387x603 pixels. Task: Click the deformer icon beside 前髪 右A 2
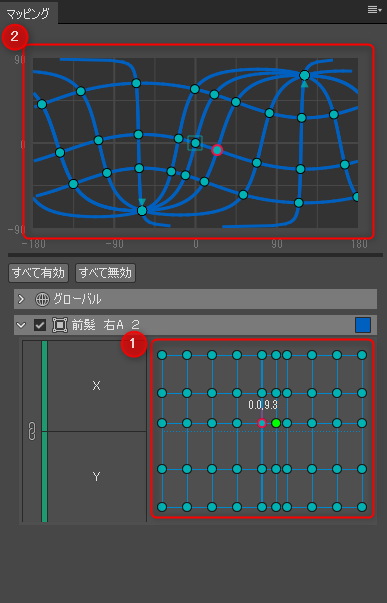click(60, 325)
